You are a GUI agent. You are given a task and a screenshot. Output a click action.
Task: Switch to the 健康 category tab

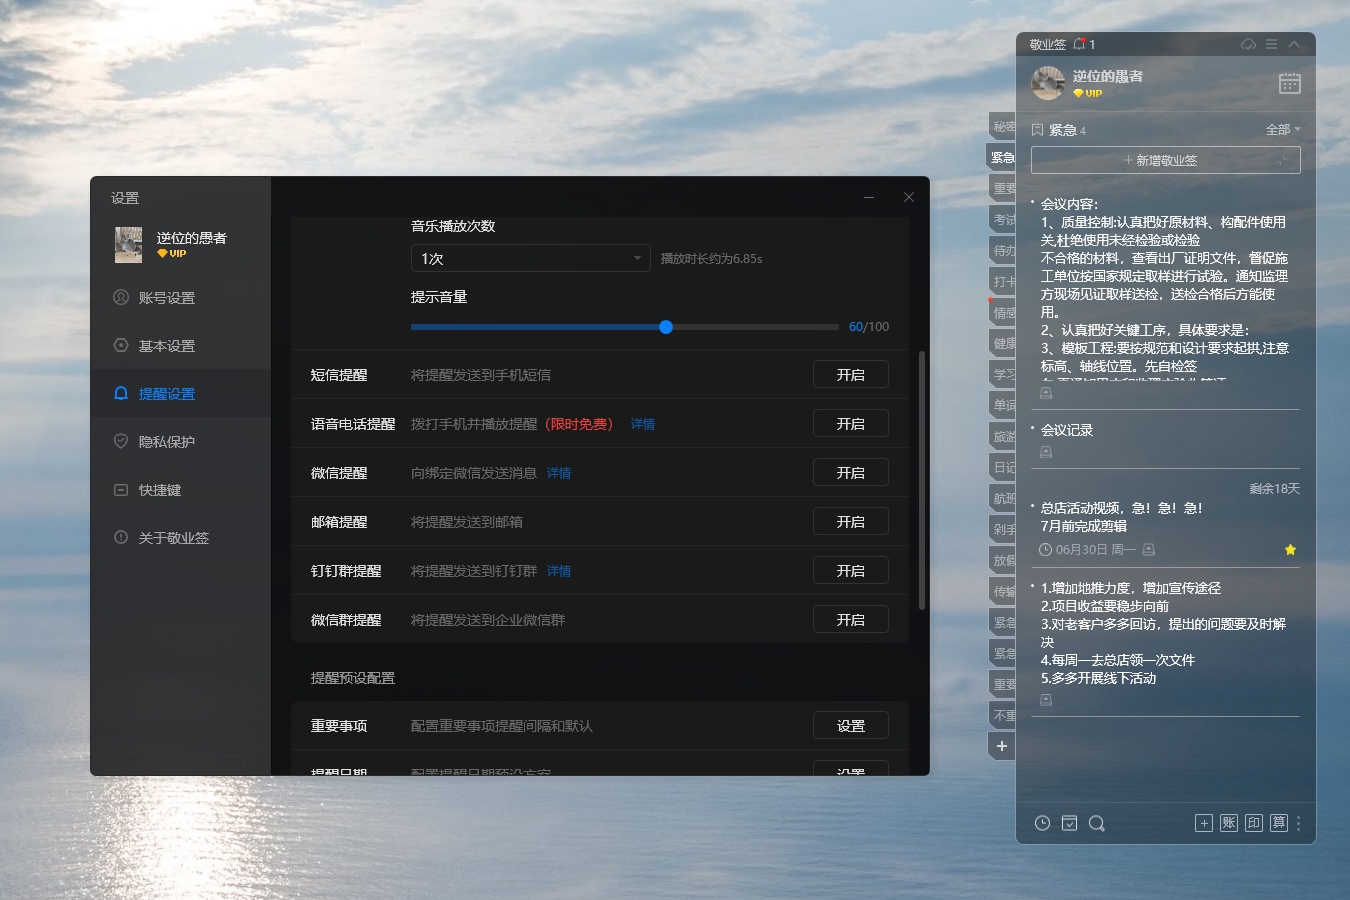(1002, 343)
